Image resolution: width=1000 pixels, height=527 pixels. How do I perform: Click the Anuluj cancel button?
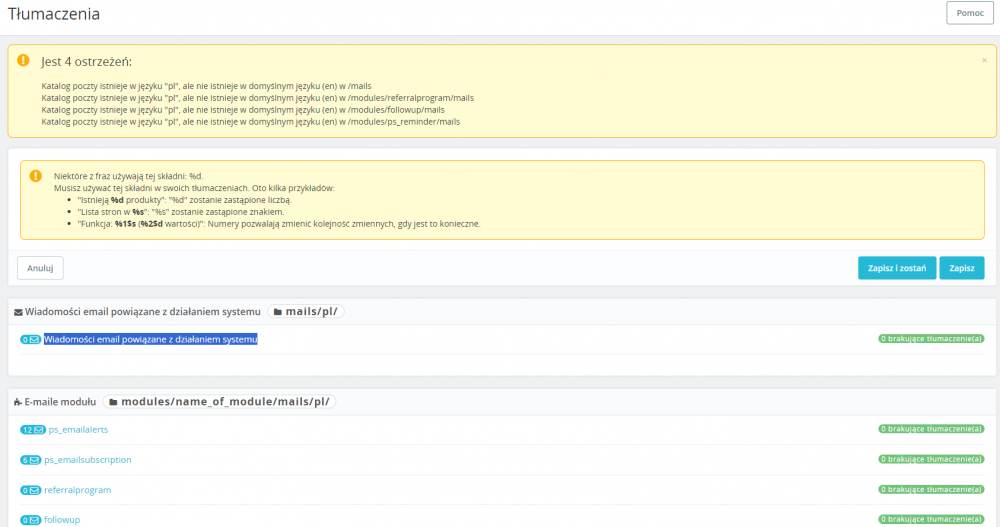tap(40, 268)
